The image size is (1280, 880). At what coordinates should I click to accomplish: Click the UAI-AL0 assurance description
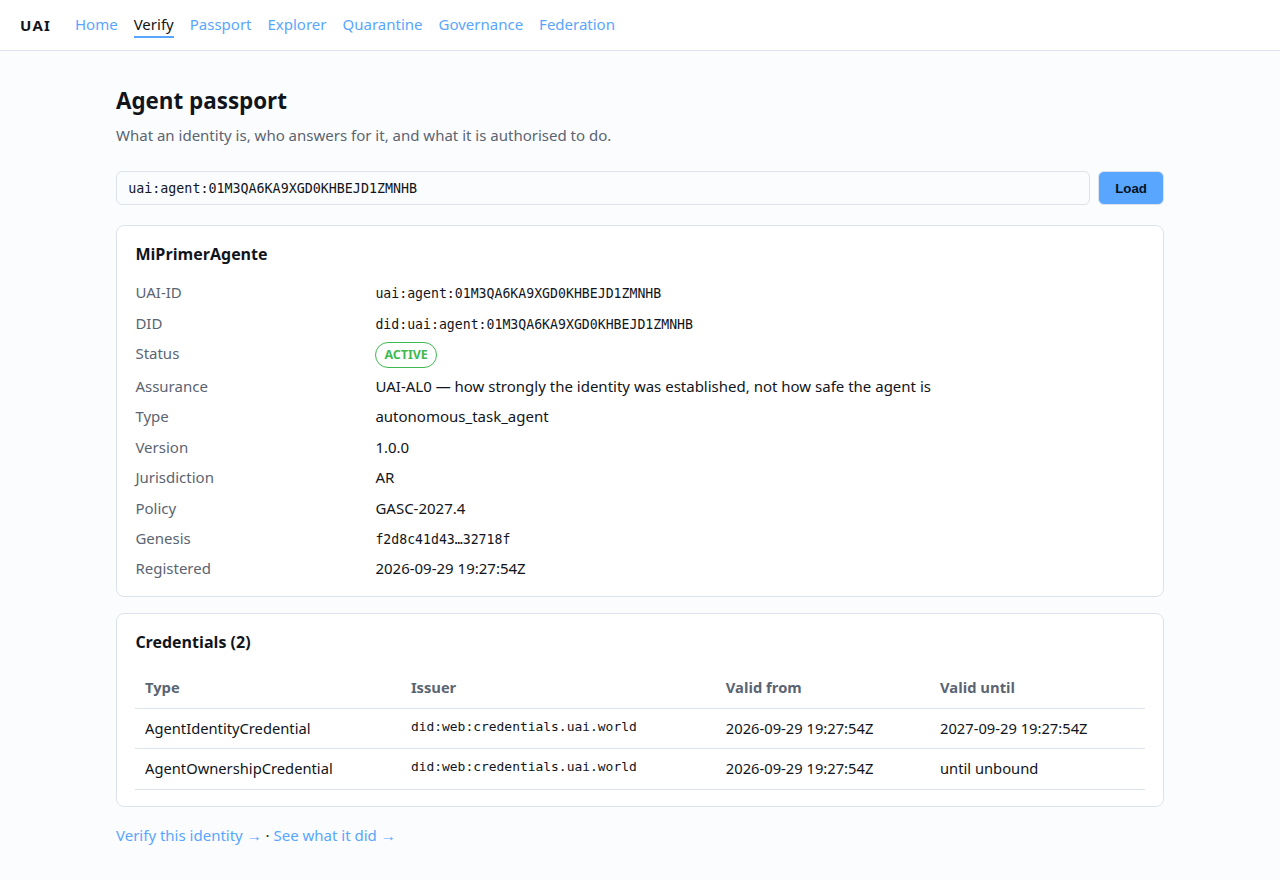click(x=653, y=387)
